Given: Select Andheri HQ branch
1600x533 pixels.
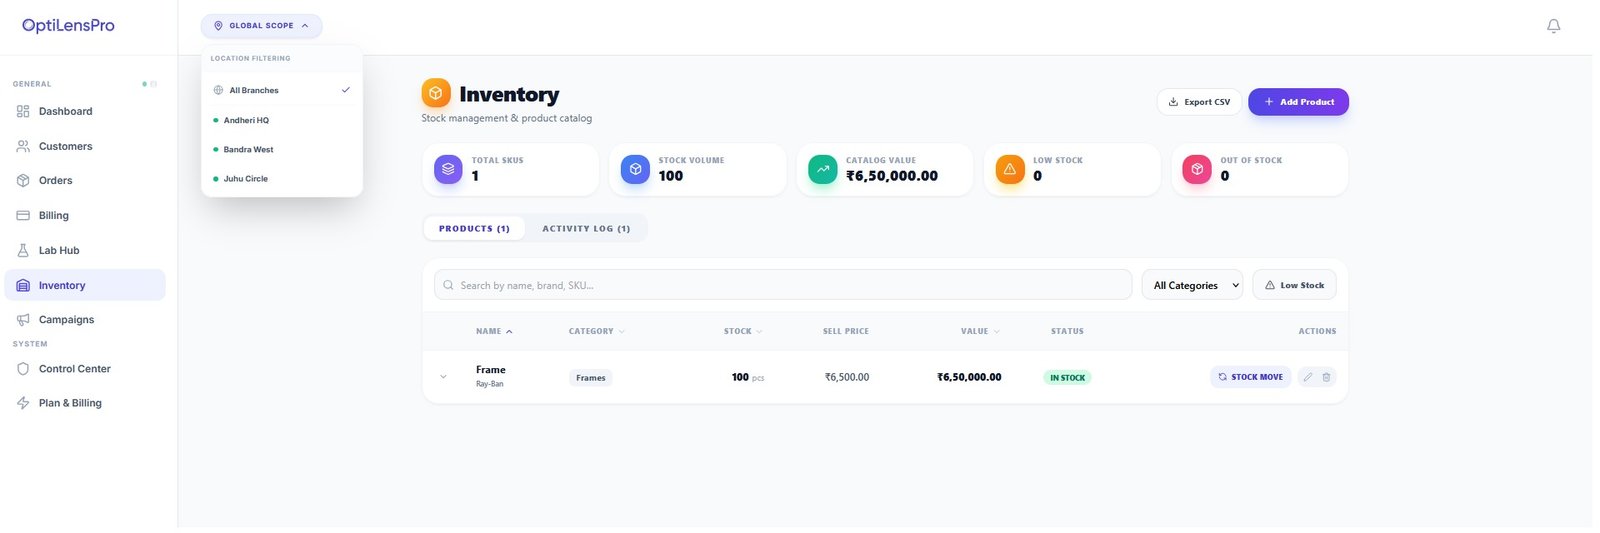Looking at the screenshot, I should (x=282, y=120).
